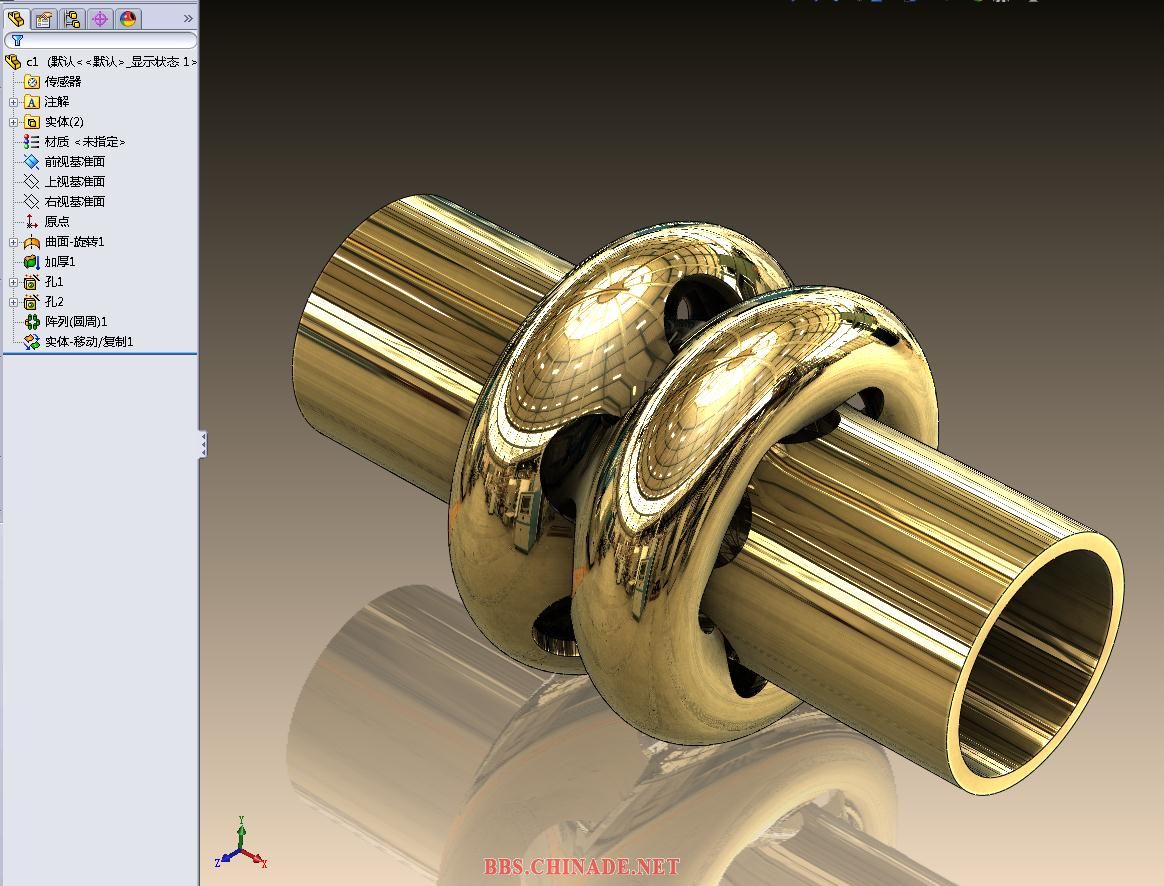Open the FeatureManager design tree tab

pyautogui.click(x=16, y=19)
